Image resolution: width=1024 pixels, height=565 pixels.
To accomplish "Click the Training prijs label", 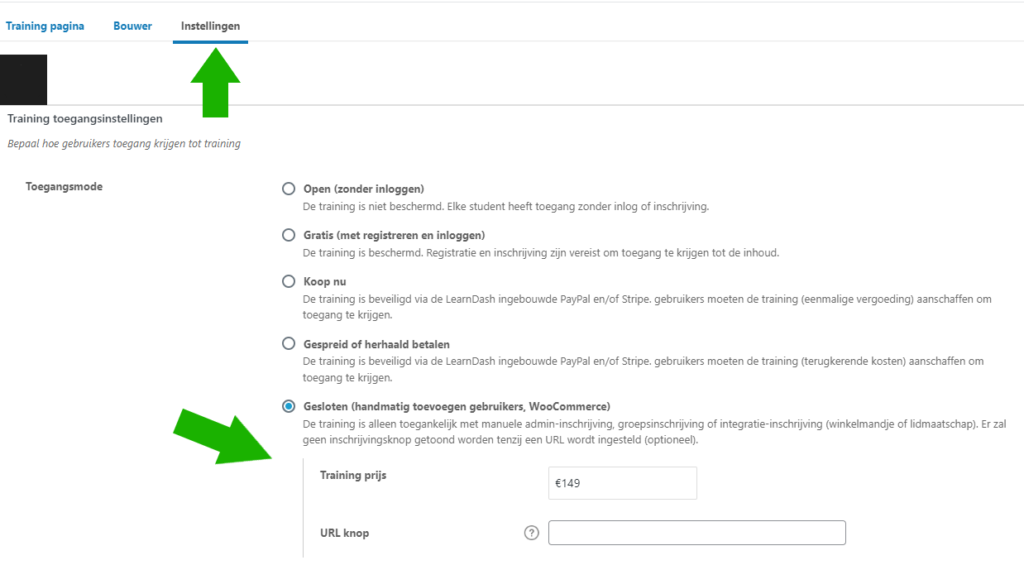I will [x=352, y=475].
